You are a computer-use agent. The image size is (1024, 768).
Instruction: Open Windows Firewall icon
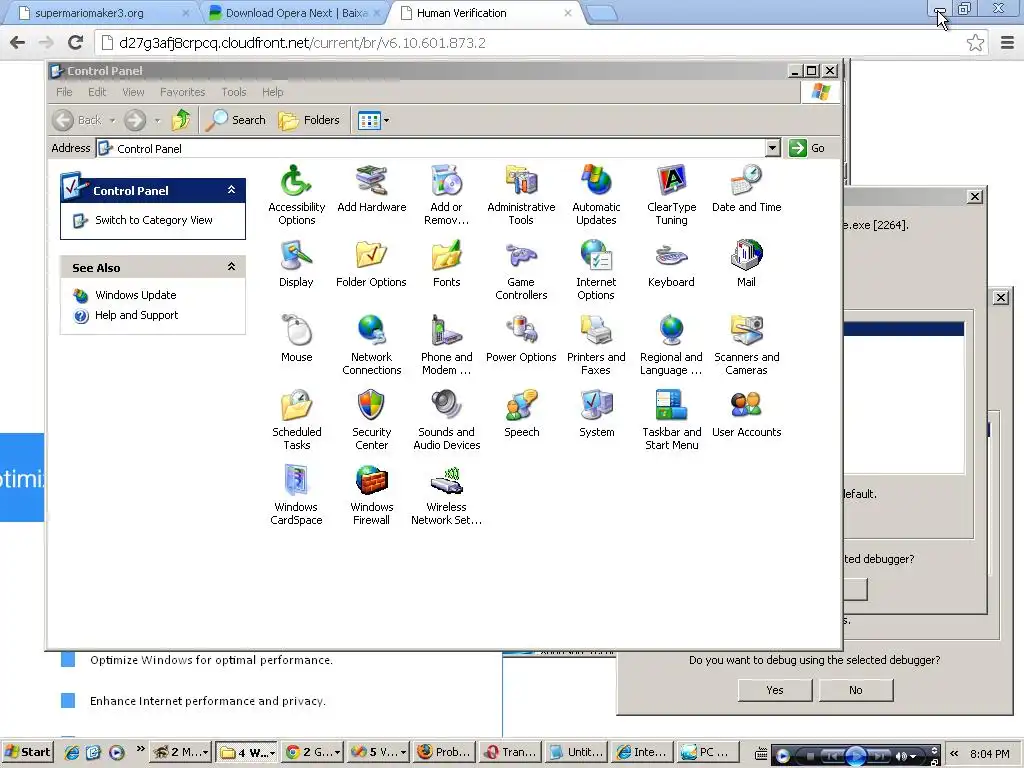coord(372,495)
